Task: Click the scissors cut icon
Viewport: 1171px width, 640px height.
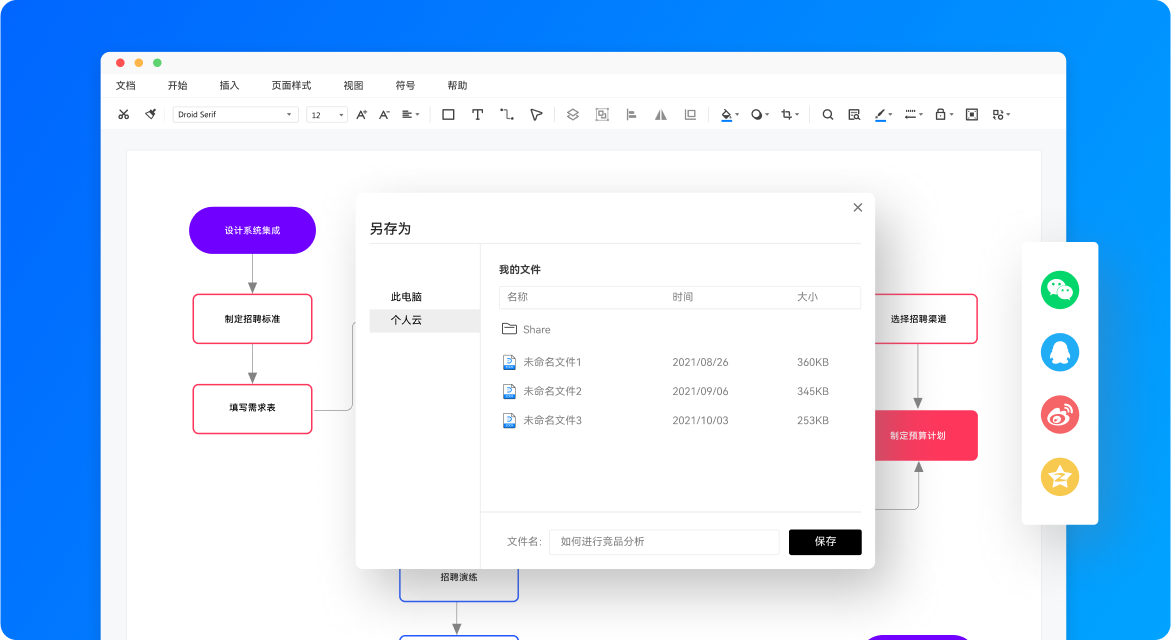Action: (123, 114)
